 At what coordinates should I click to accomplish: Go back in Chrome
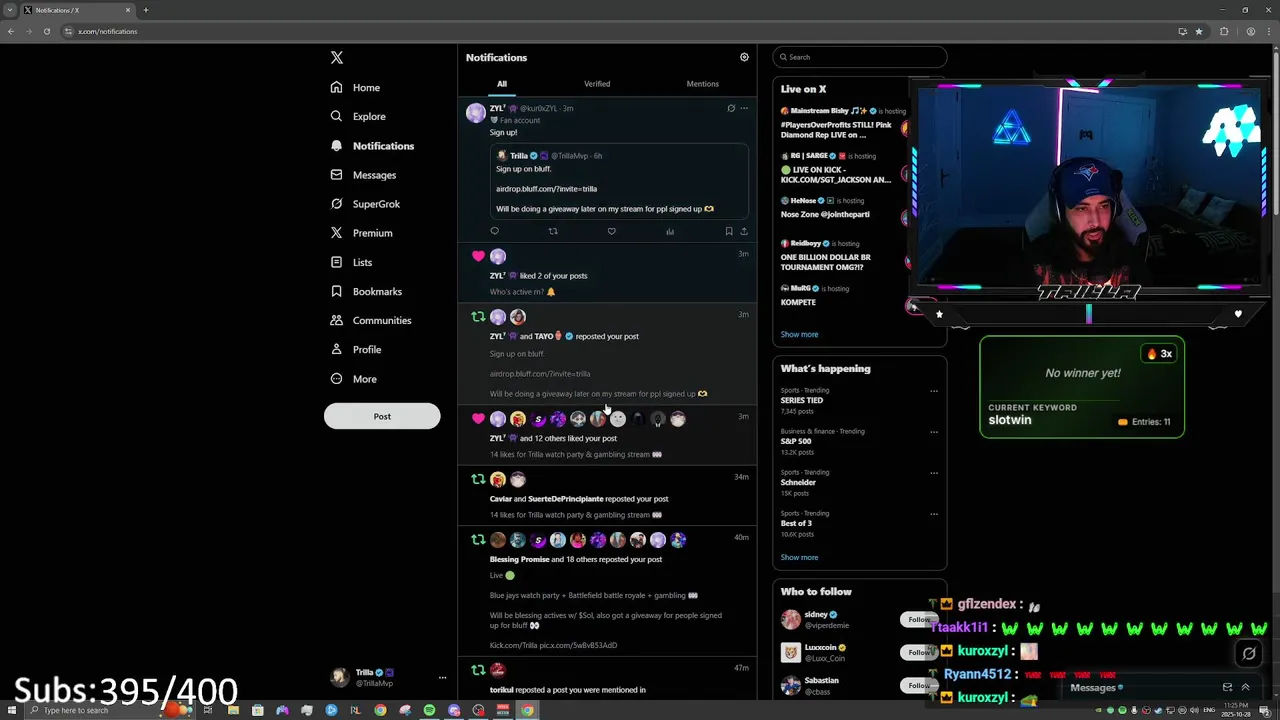click(x=11, y=31)
